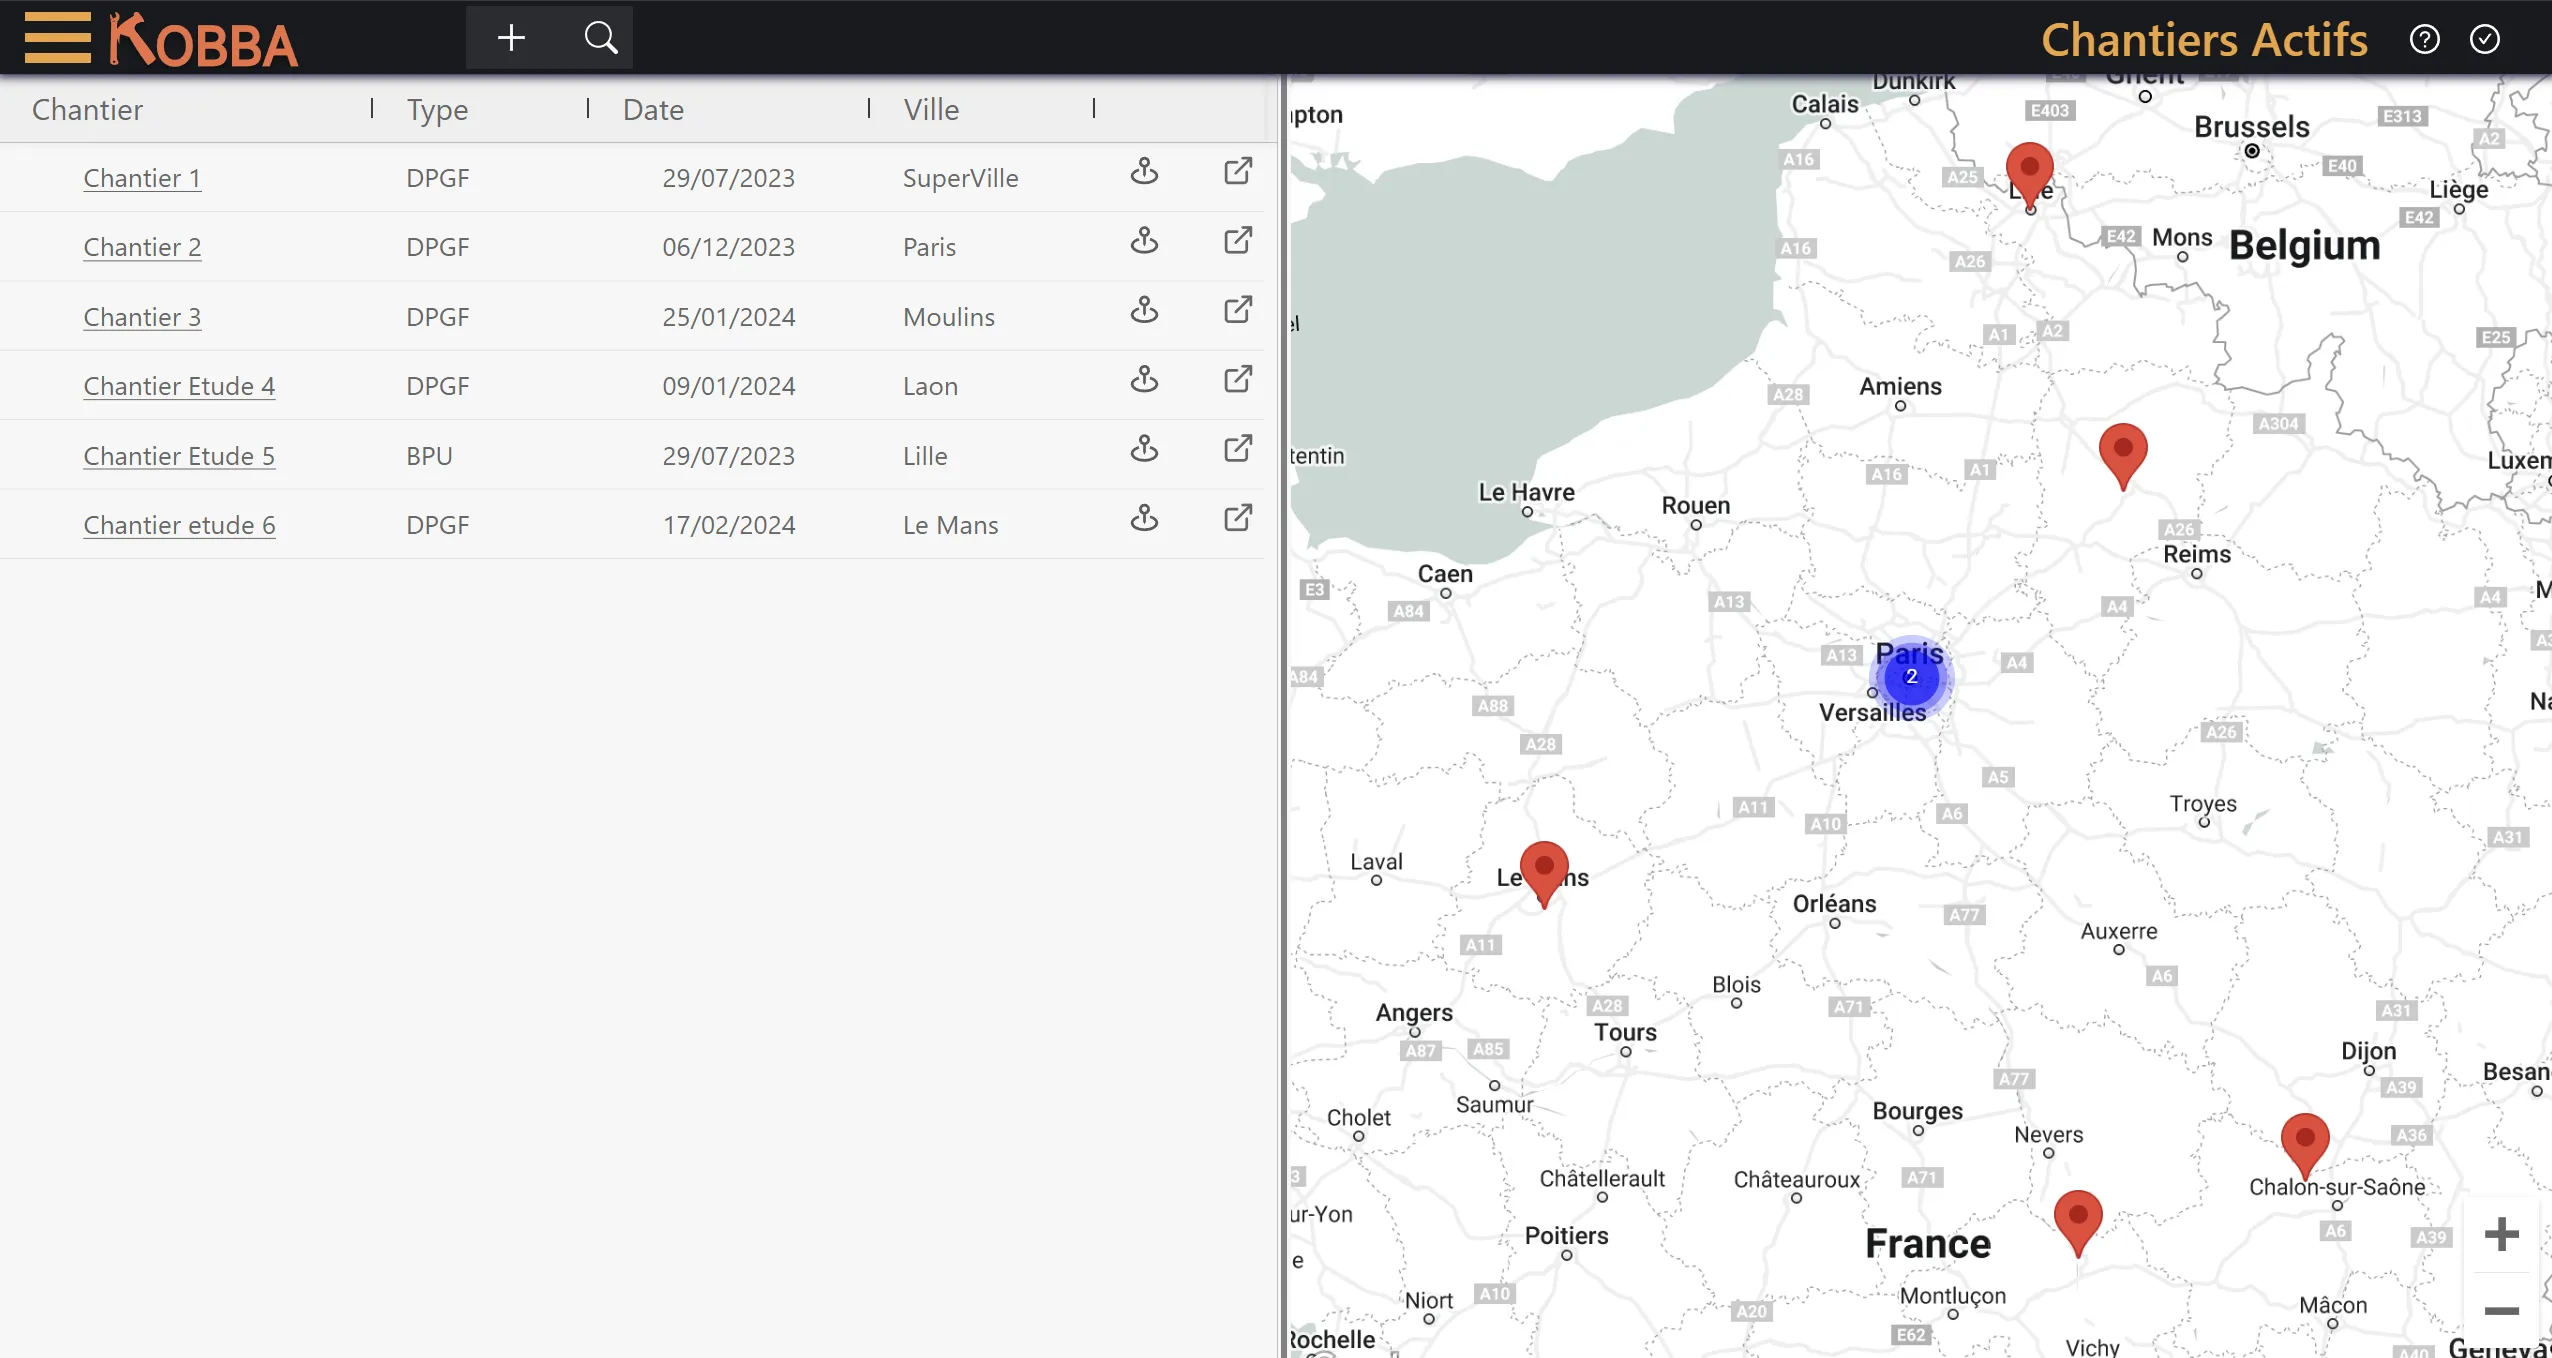Image resolution: width=2552 pixels, height=1358 pixels.
Task: Open Chantier 2 external link icon
Action: coord(1238,240)
